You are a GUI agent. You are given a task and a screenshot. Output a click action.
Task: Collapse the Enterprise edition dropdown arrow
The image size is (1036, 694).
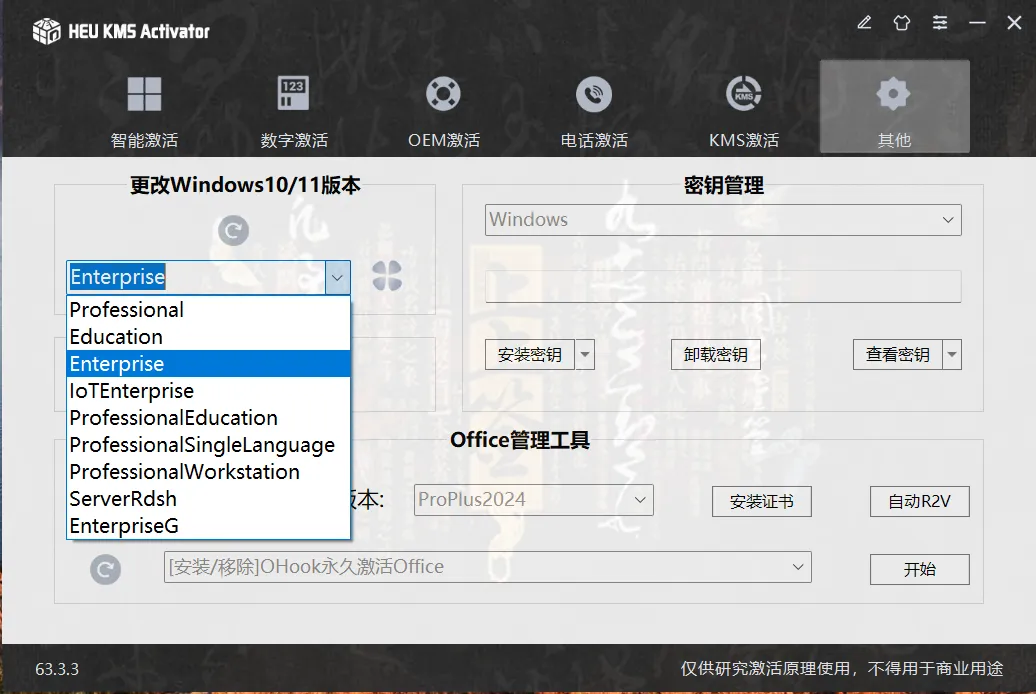[x=337, y=277]
